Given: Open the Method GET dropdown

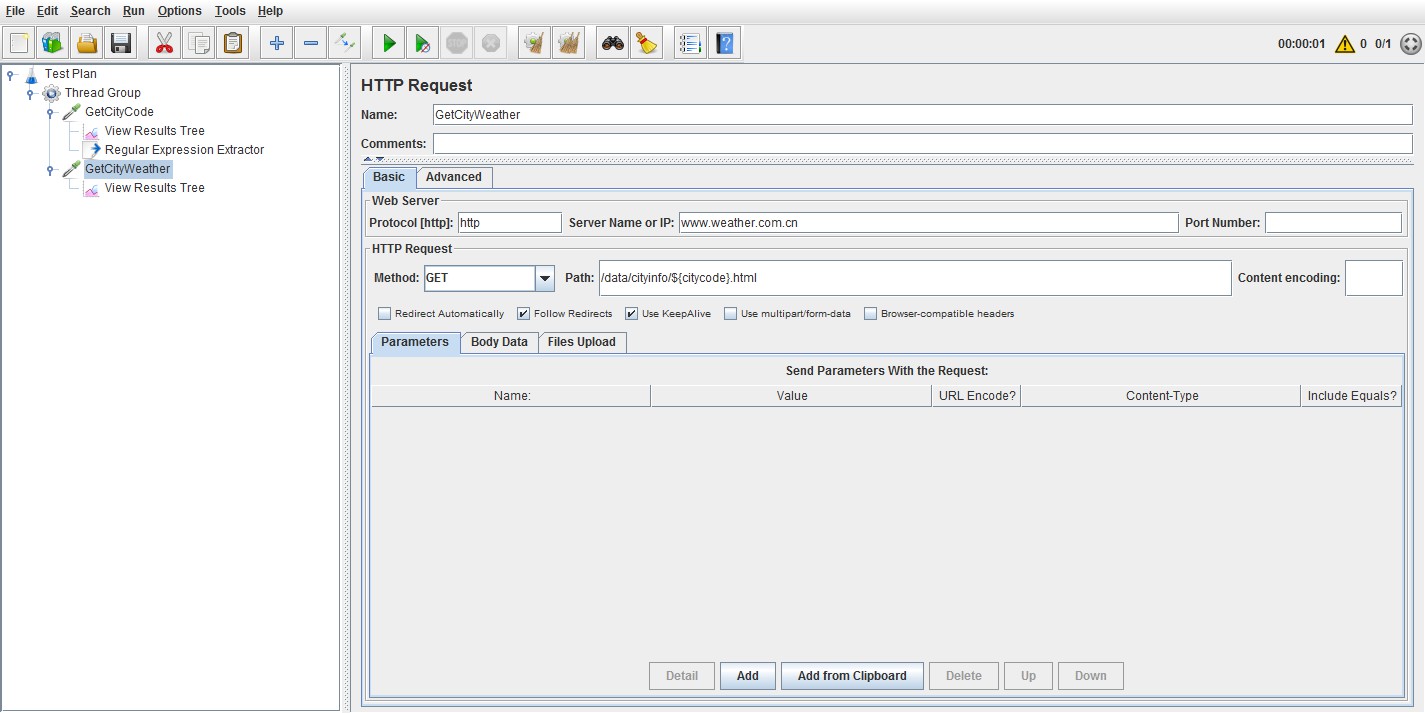Looking at the screenshot, I should [x=545, y=278].
